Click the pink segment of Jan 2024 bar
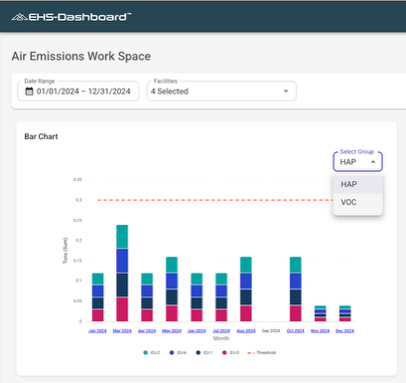This screenshot has width=406, height=383. click(x=97, y=315)
